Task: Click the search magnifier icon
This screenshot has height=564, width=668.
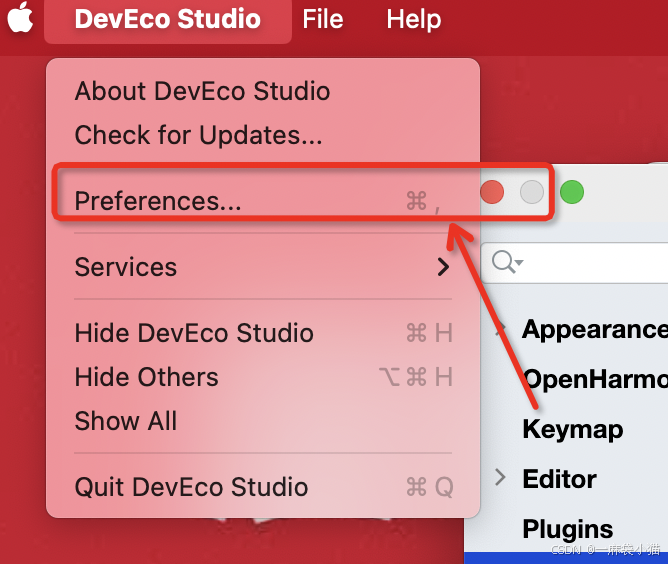Action: click(x=506, y=263)
